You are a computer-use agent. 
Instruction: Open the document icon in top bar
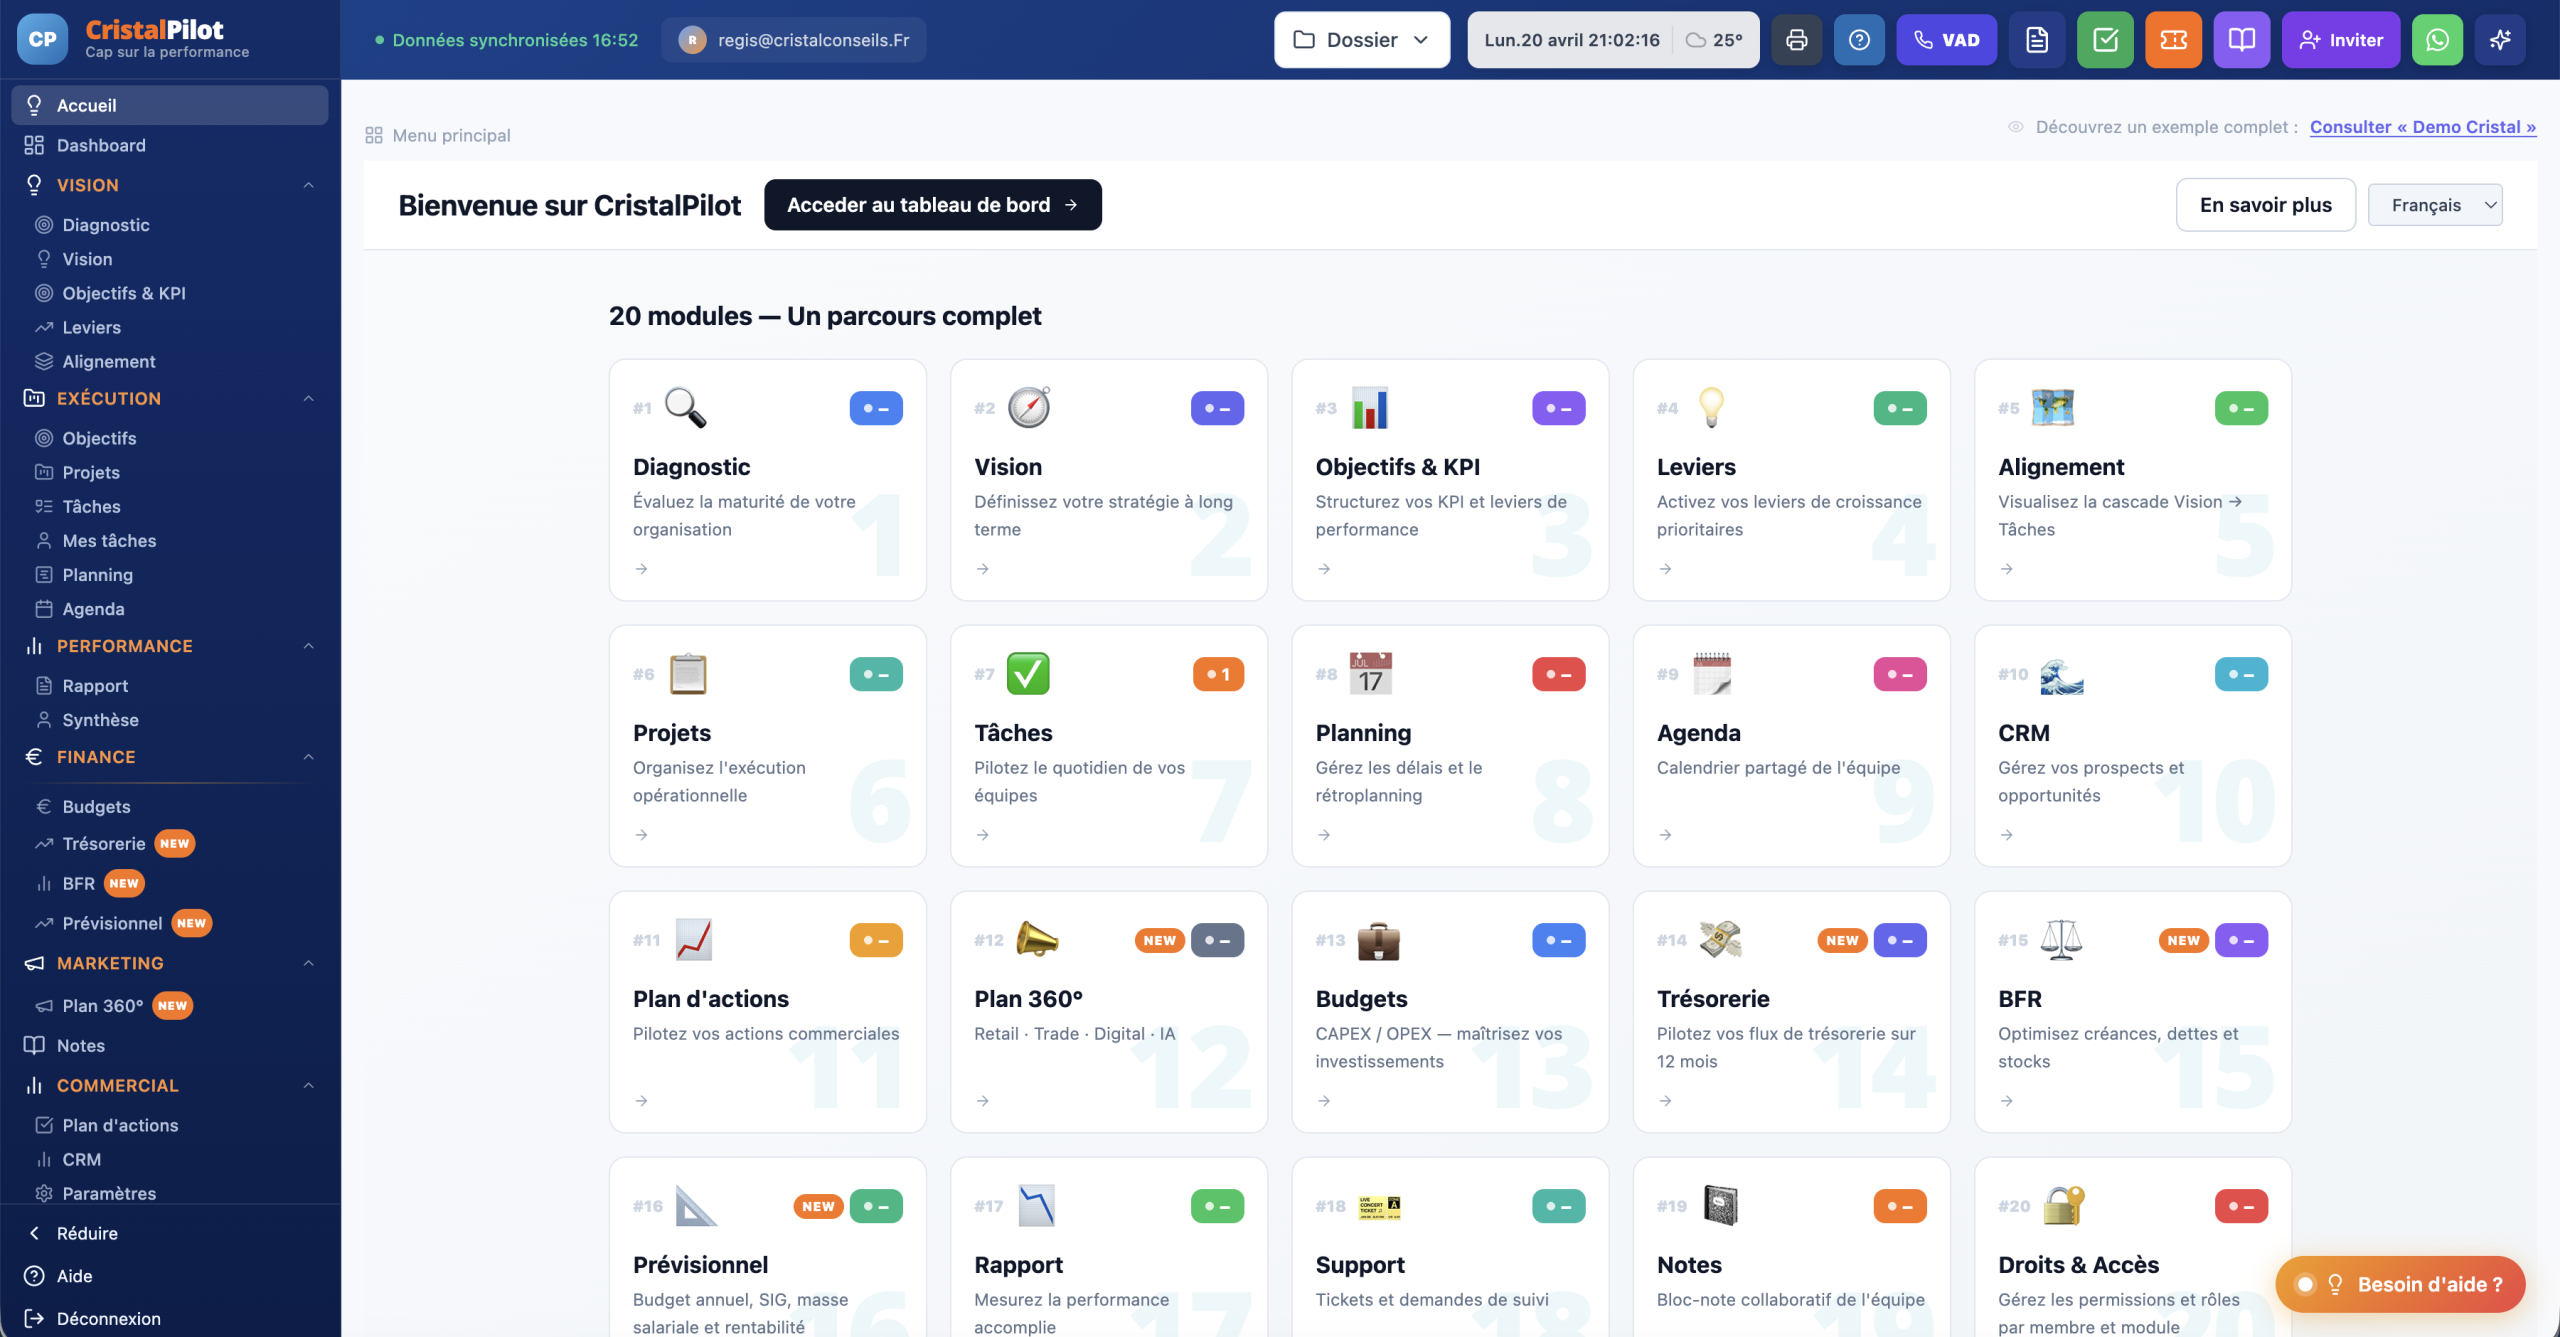tap(2037, 40)
